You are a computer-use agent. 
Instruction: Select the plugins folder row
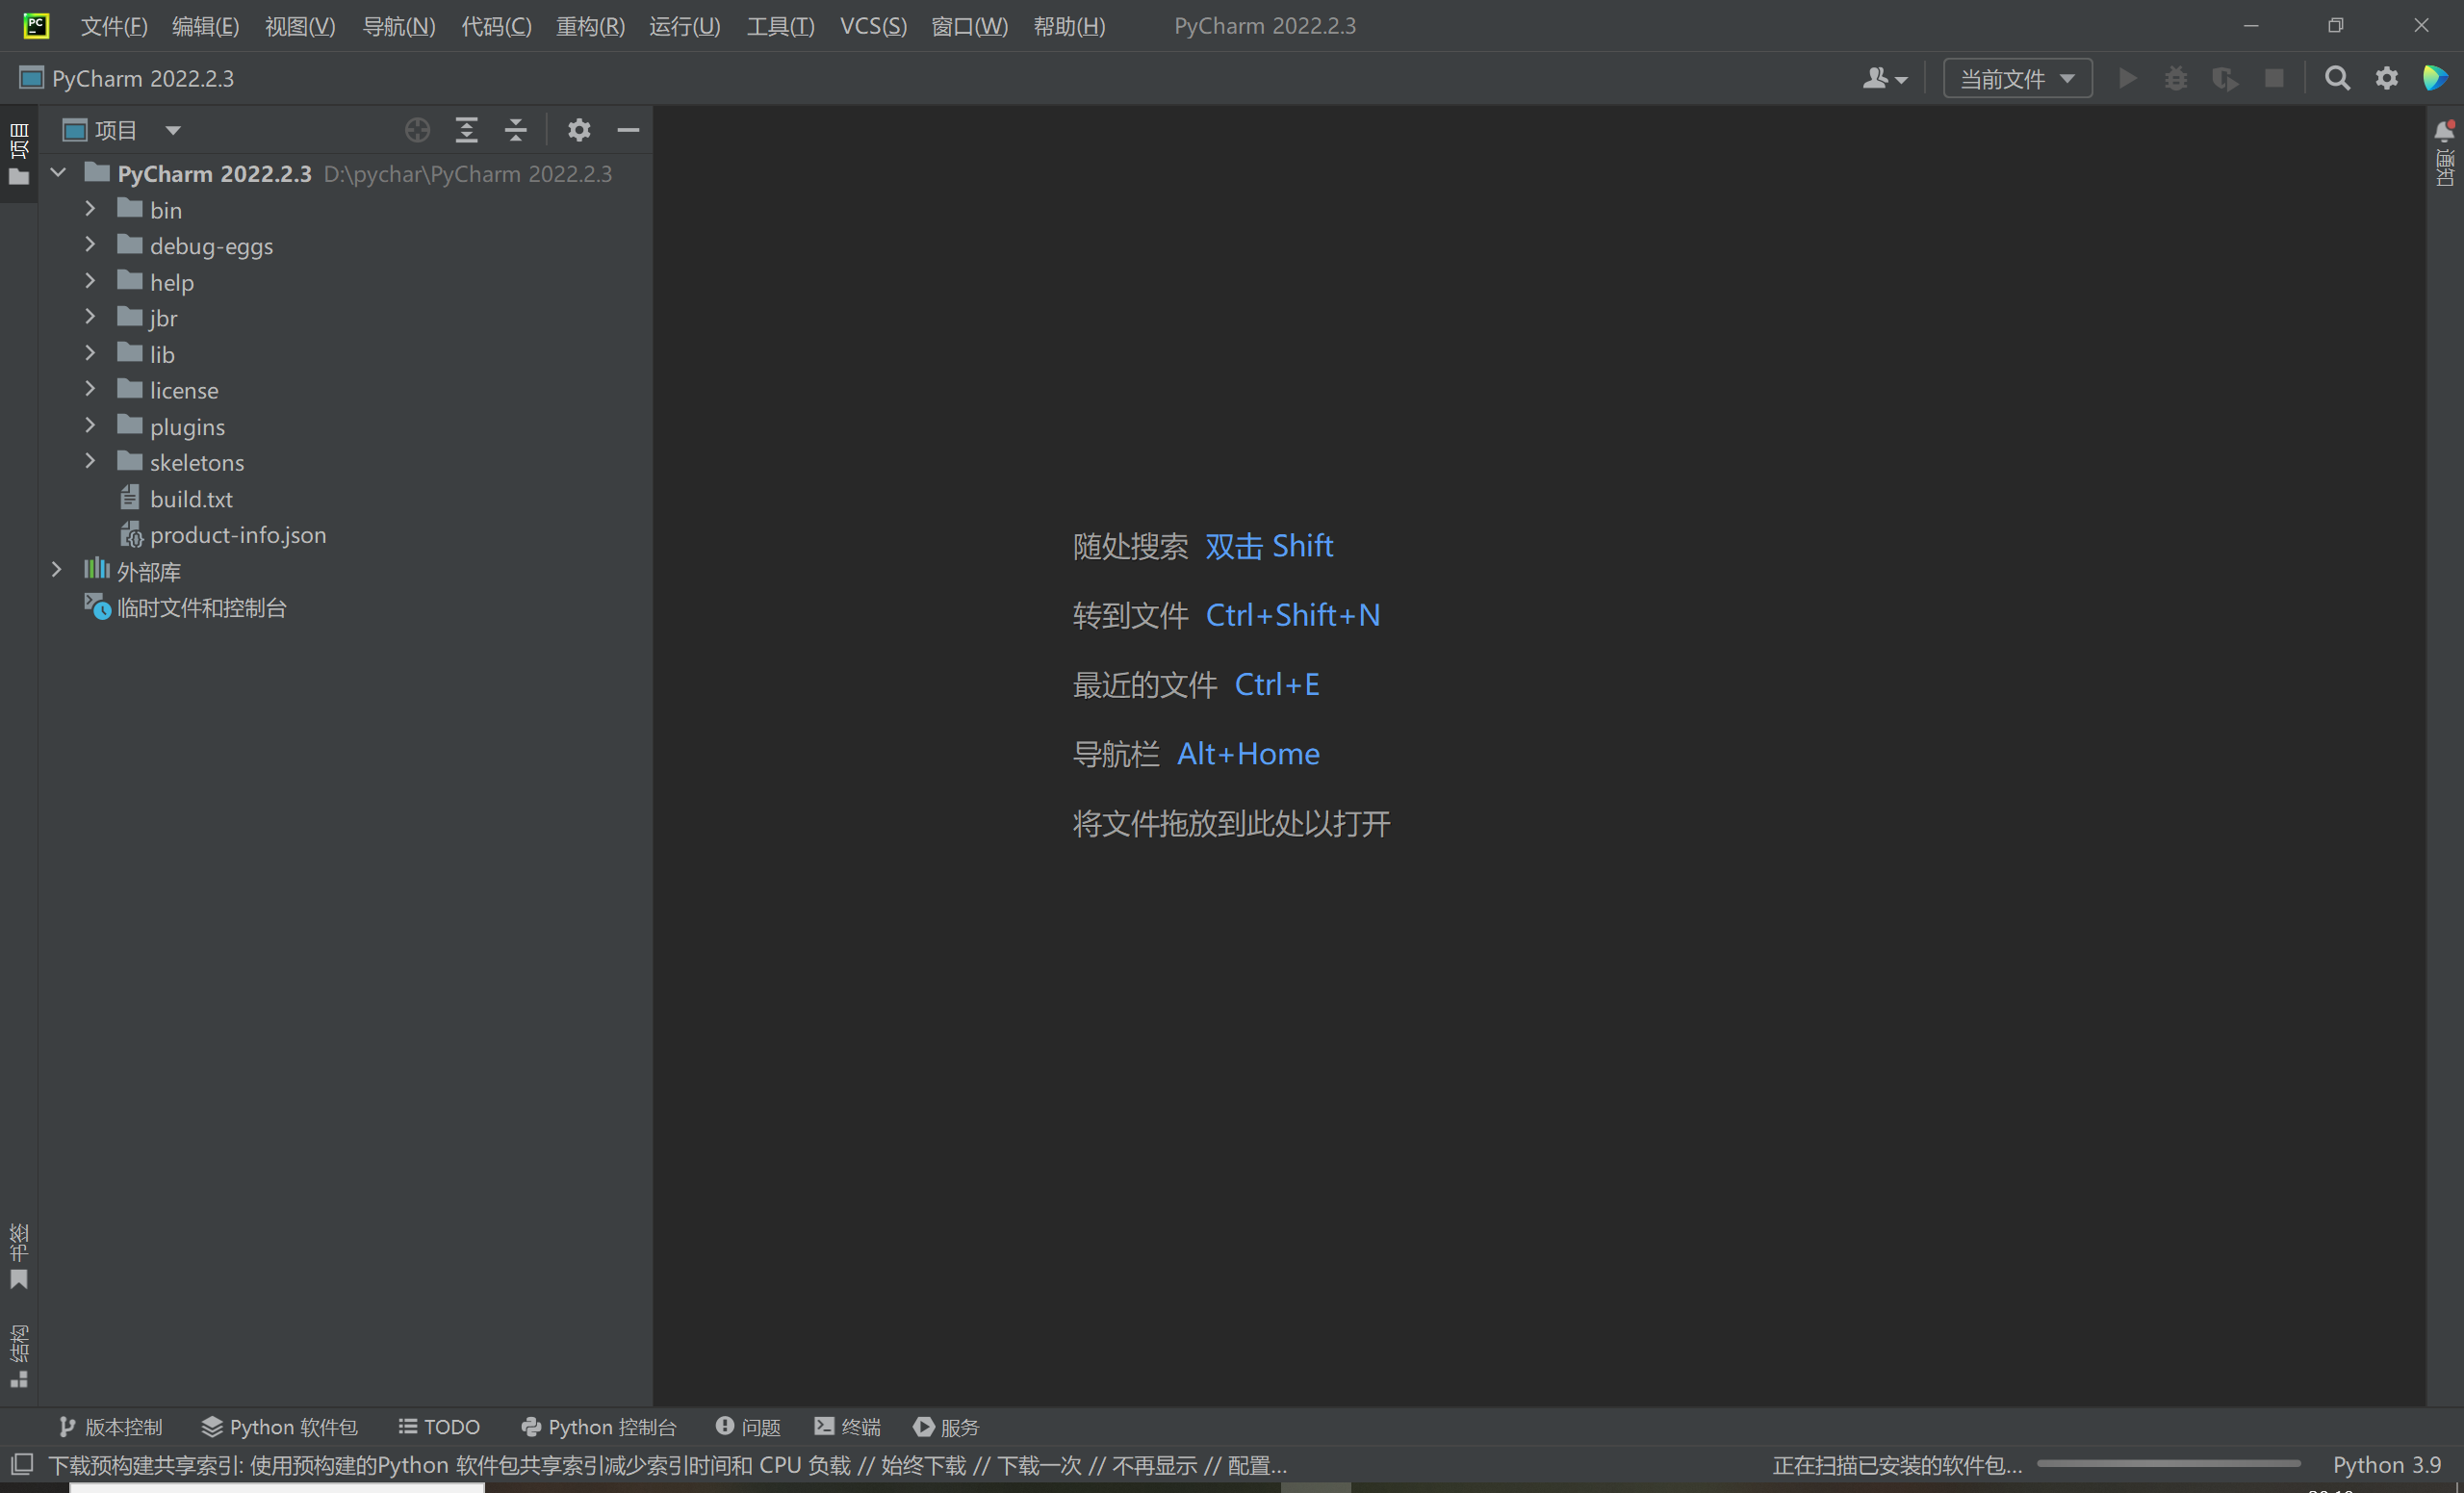click(345, 426)
